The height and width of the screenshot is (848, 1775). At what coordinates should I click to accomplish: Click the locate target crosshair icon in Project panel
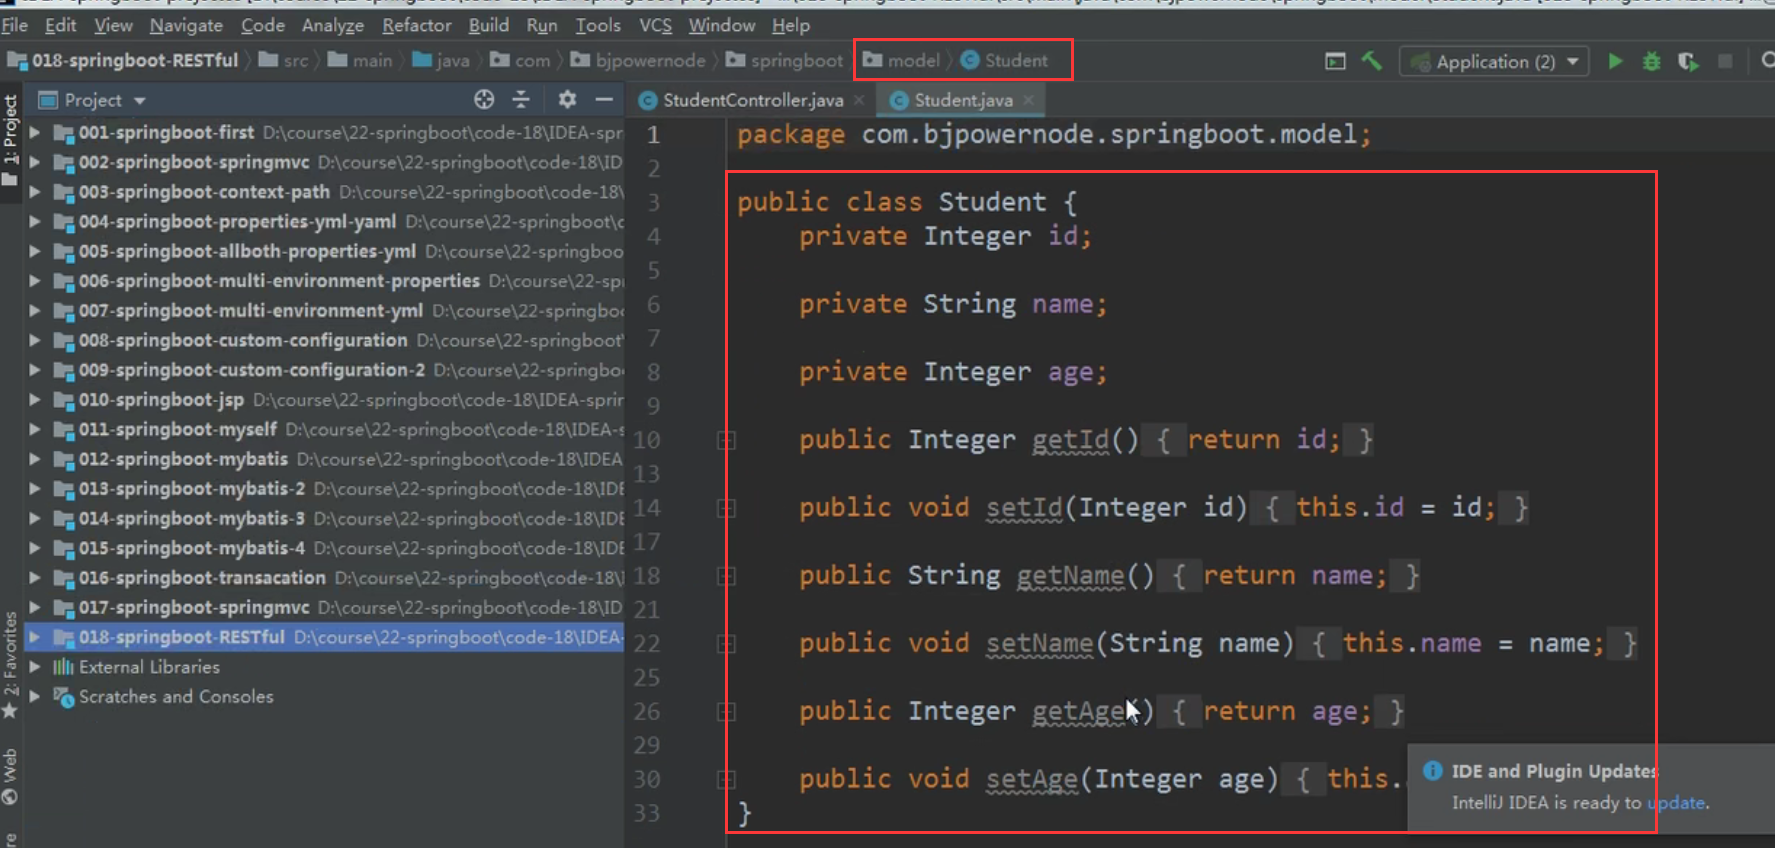point(484,99)
